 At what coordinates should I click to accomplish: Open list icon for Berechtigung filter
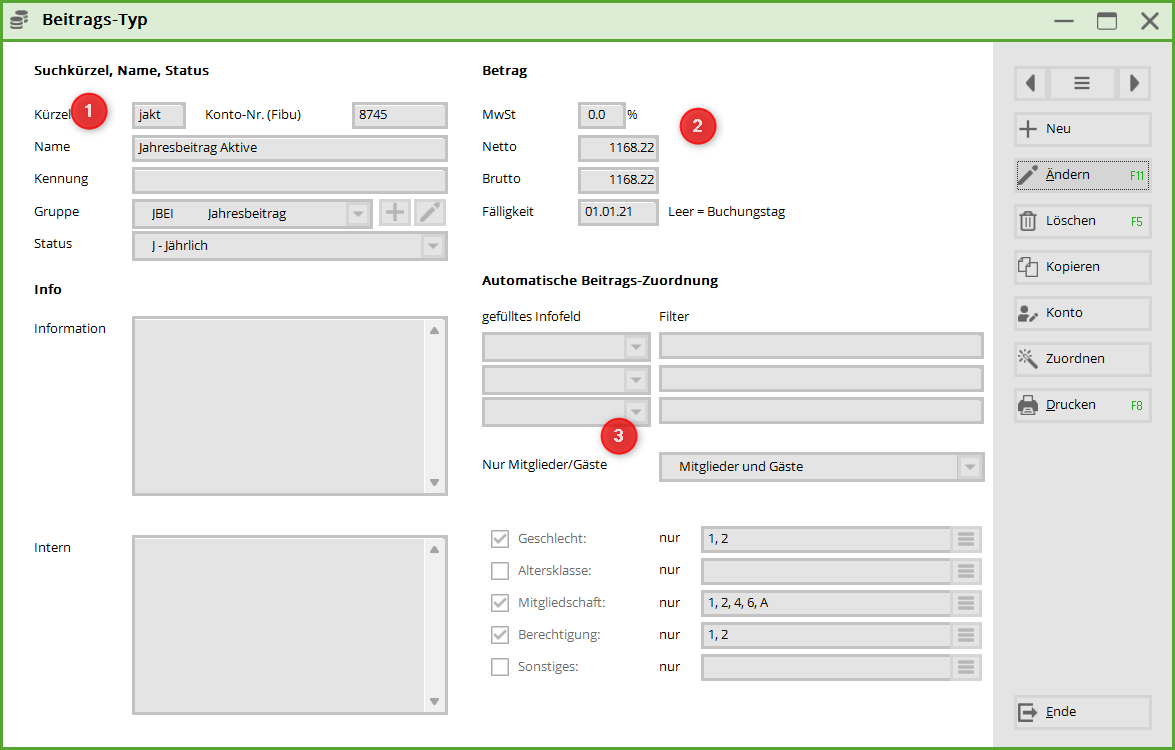[966, 635]
